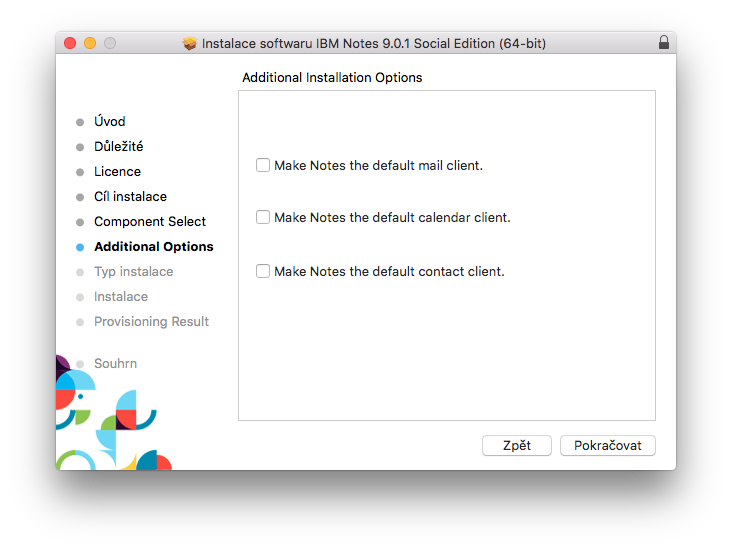Go back using the Zpět button
The image size is (732, 550).
[517, 445]
